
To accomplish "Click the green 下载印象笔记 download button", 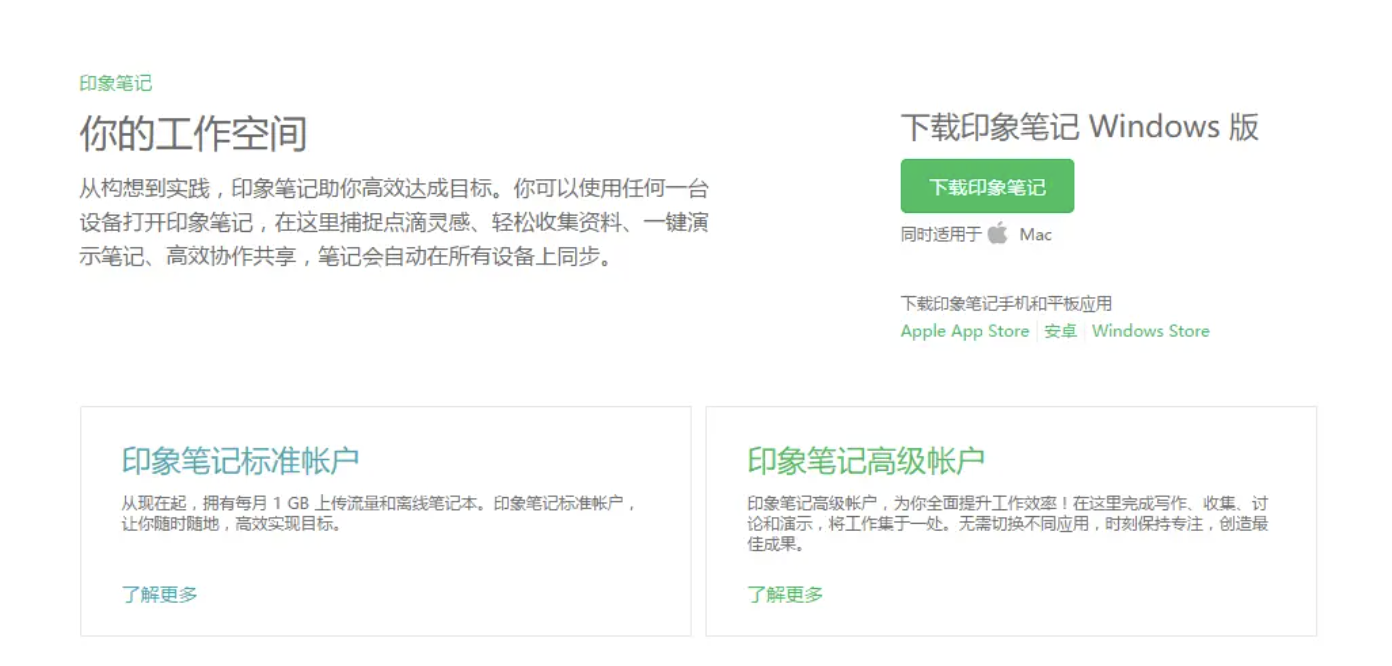I will 987,186.
